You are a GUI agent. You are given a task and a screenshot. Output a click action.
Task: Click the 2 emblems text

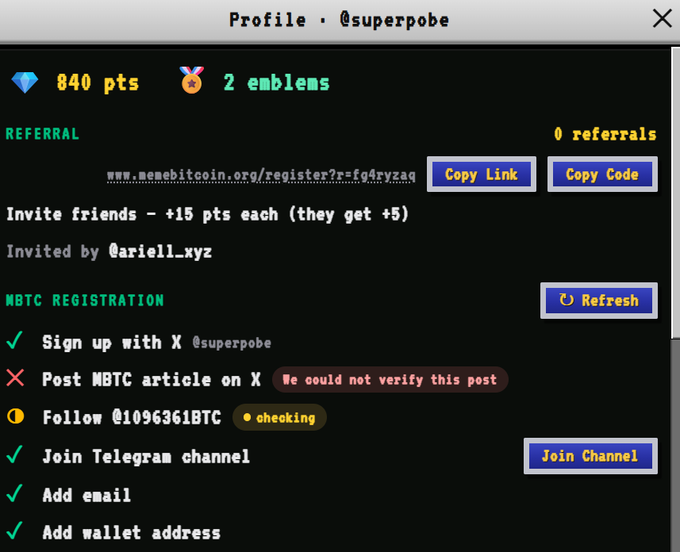click(x=277, y=82)
